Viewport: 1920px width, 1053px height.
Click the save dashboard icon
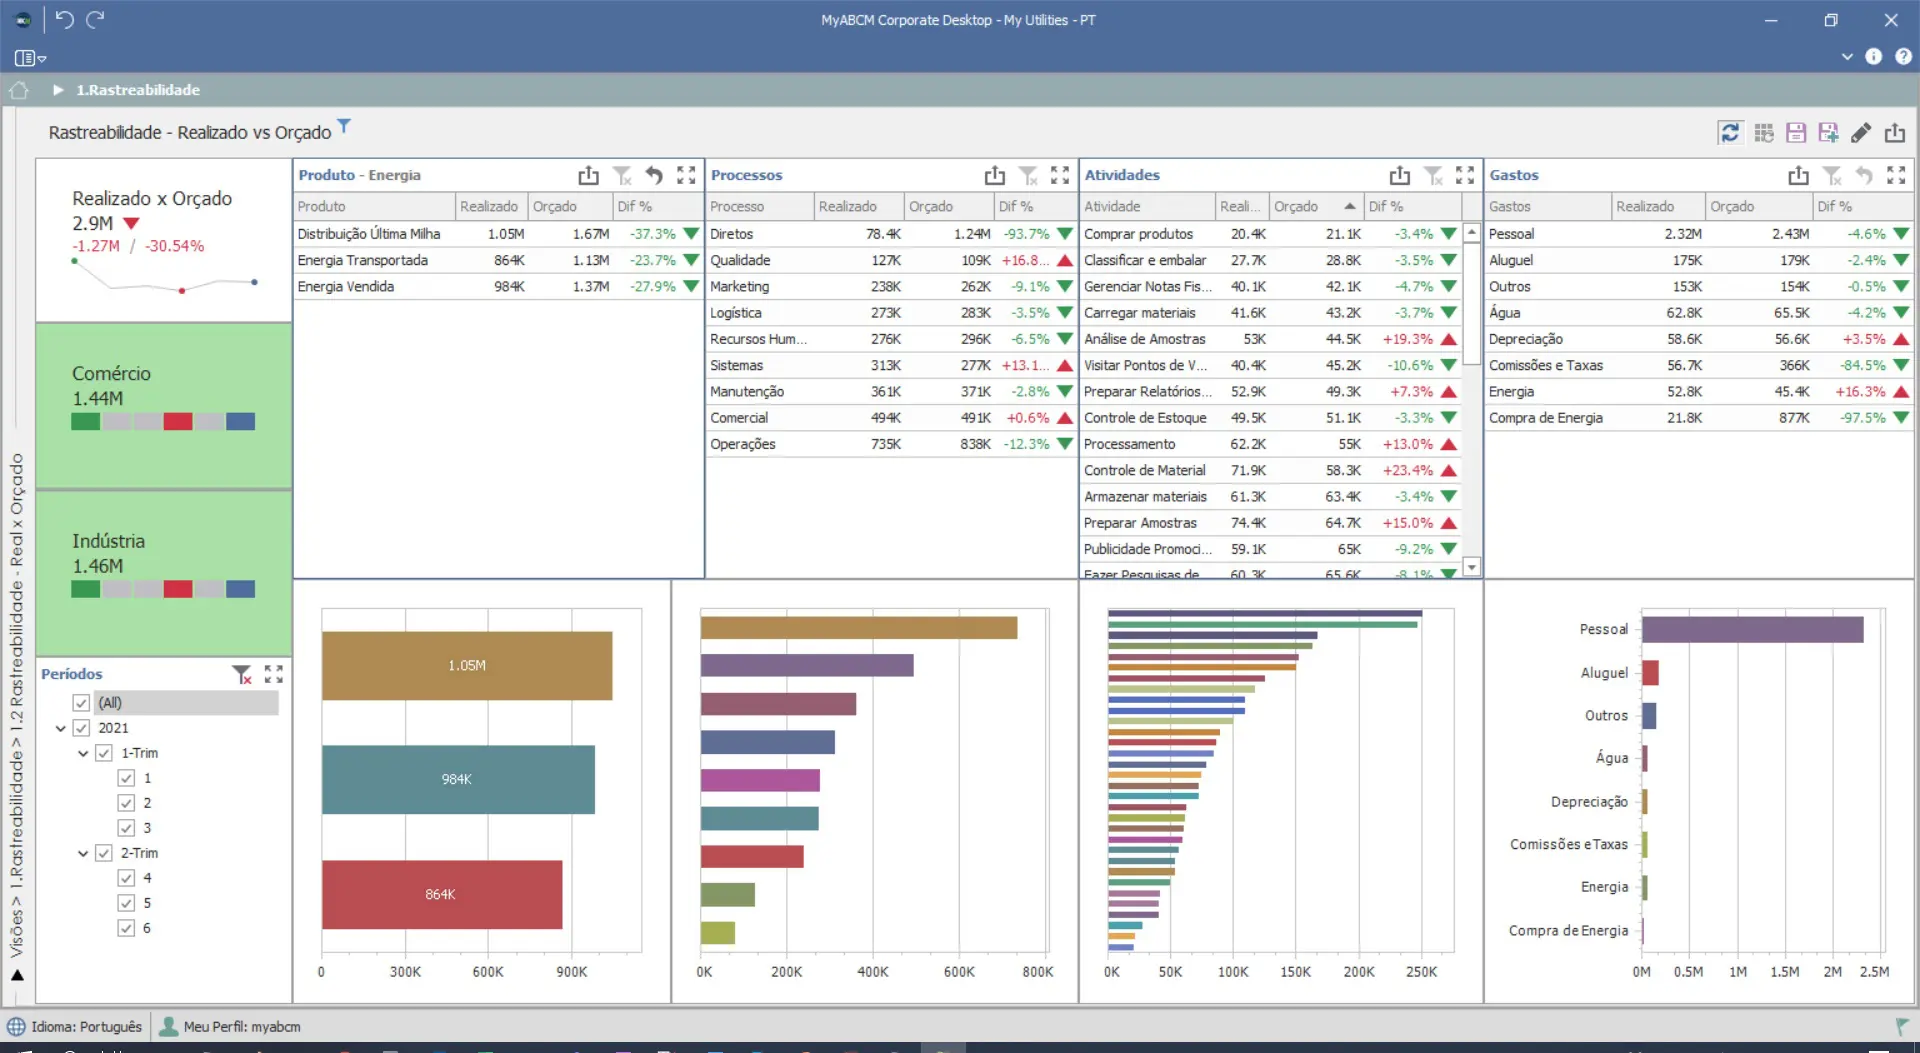coord(1796,133)
